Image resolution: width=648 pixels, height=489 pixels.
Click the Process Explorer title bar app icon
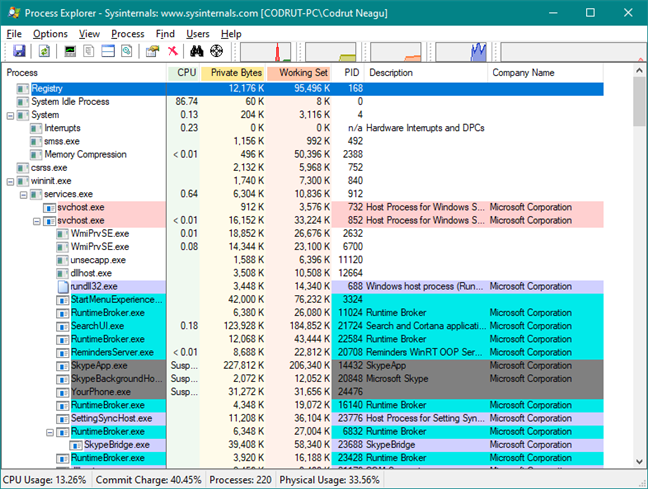click(x=14, y=12)
